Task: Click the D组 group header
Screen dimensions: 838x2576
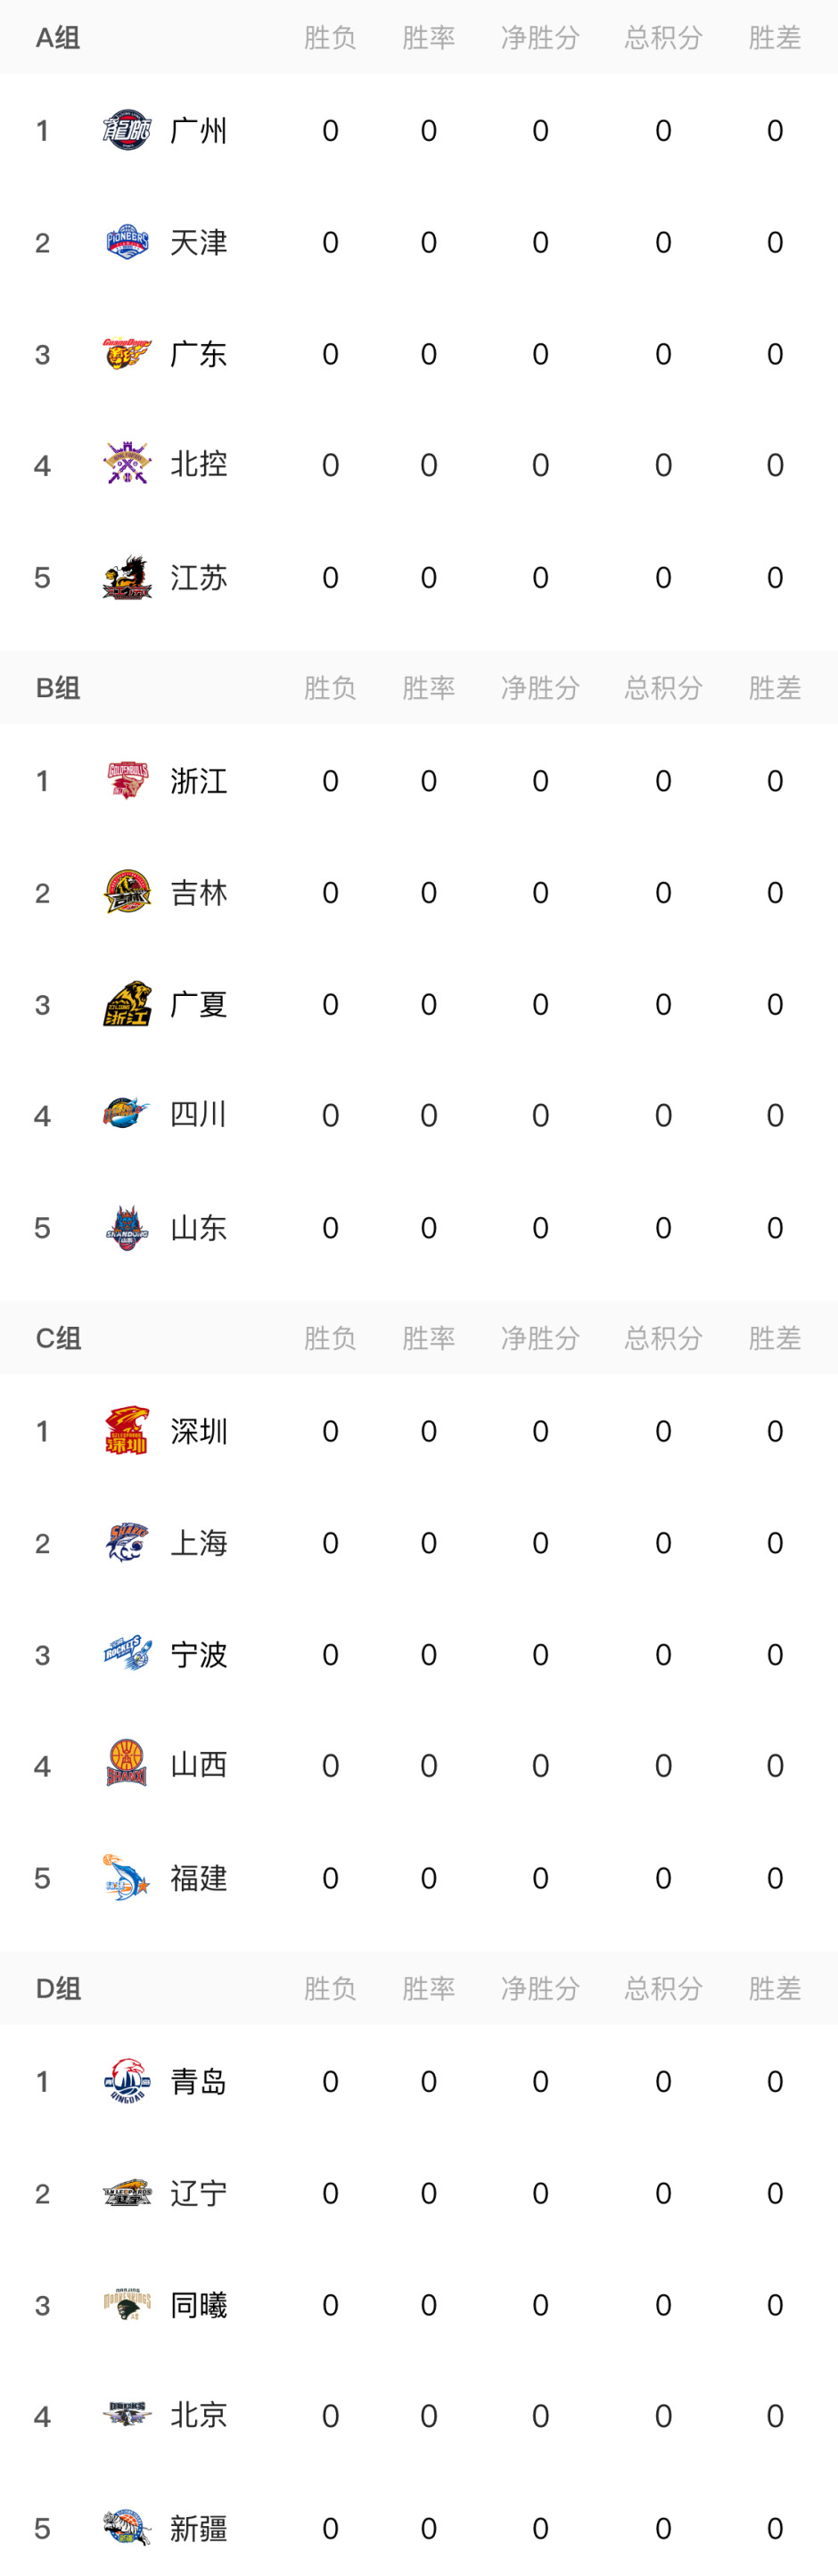Action: [x=58, y=1988]
